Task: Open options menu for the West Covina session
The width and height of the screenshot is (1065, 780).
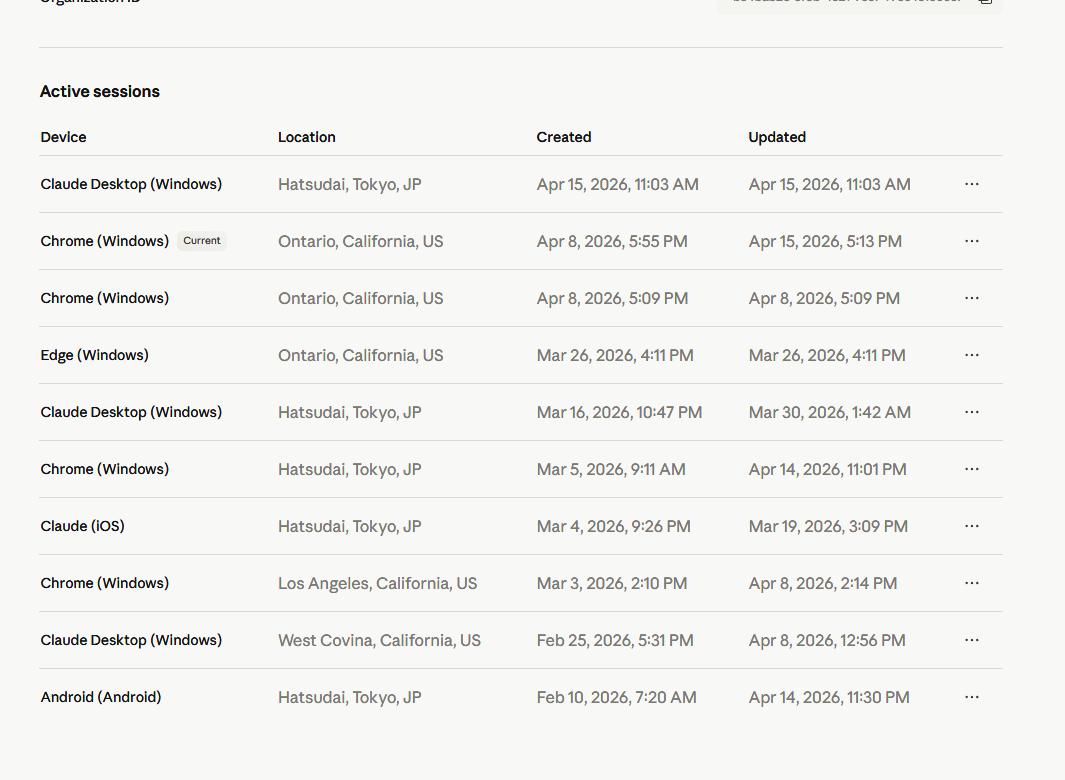Action: coord(972,641)
